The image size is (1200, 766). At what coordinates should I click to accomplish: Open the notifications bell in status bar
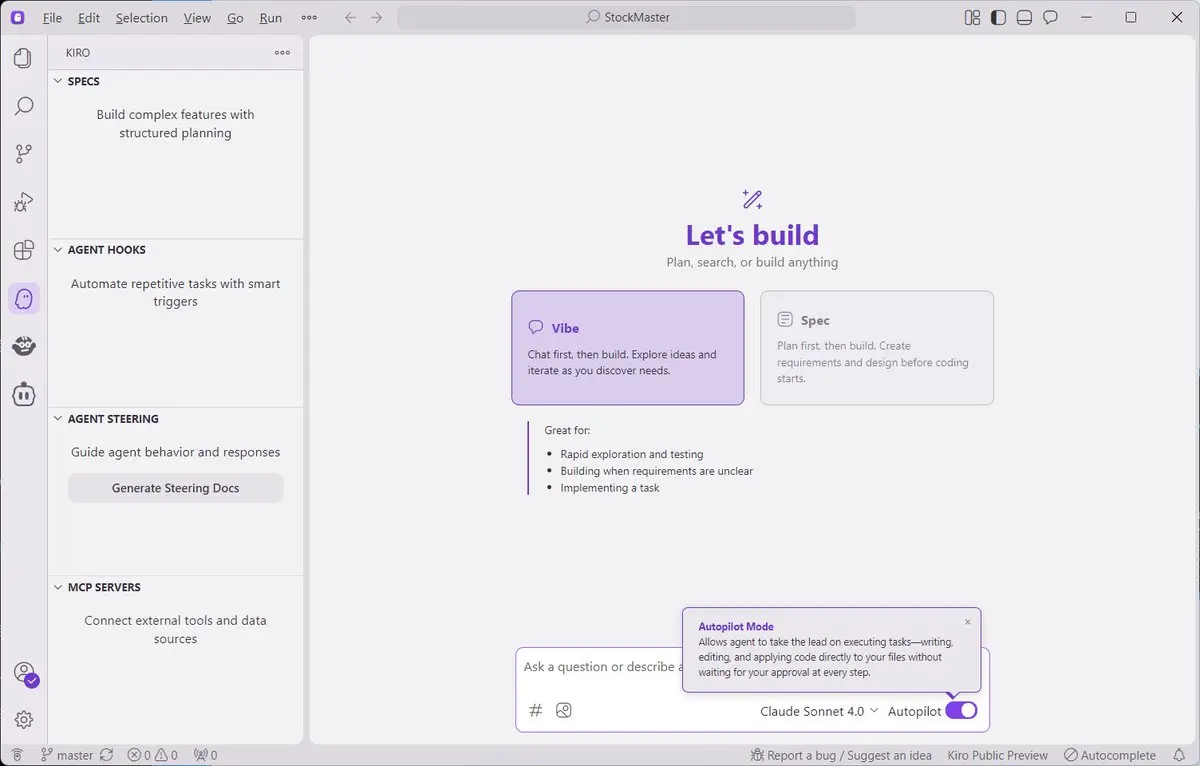coord(1181,755)
